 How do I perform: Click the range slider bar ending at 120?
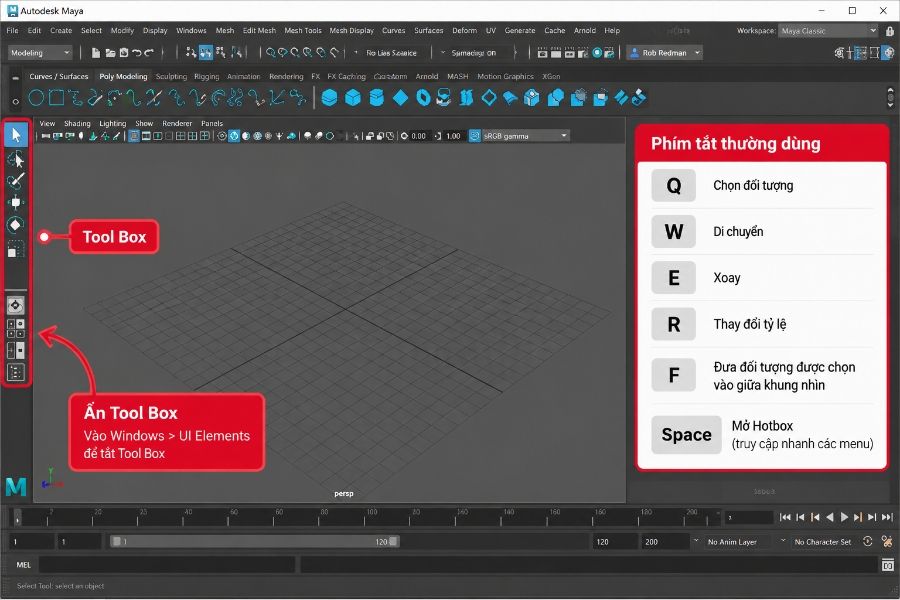tap(255, 541)
